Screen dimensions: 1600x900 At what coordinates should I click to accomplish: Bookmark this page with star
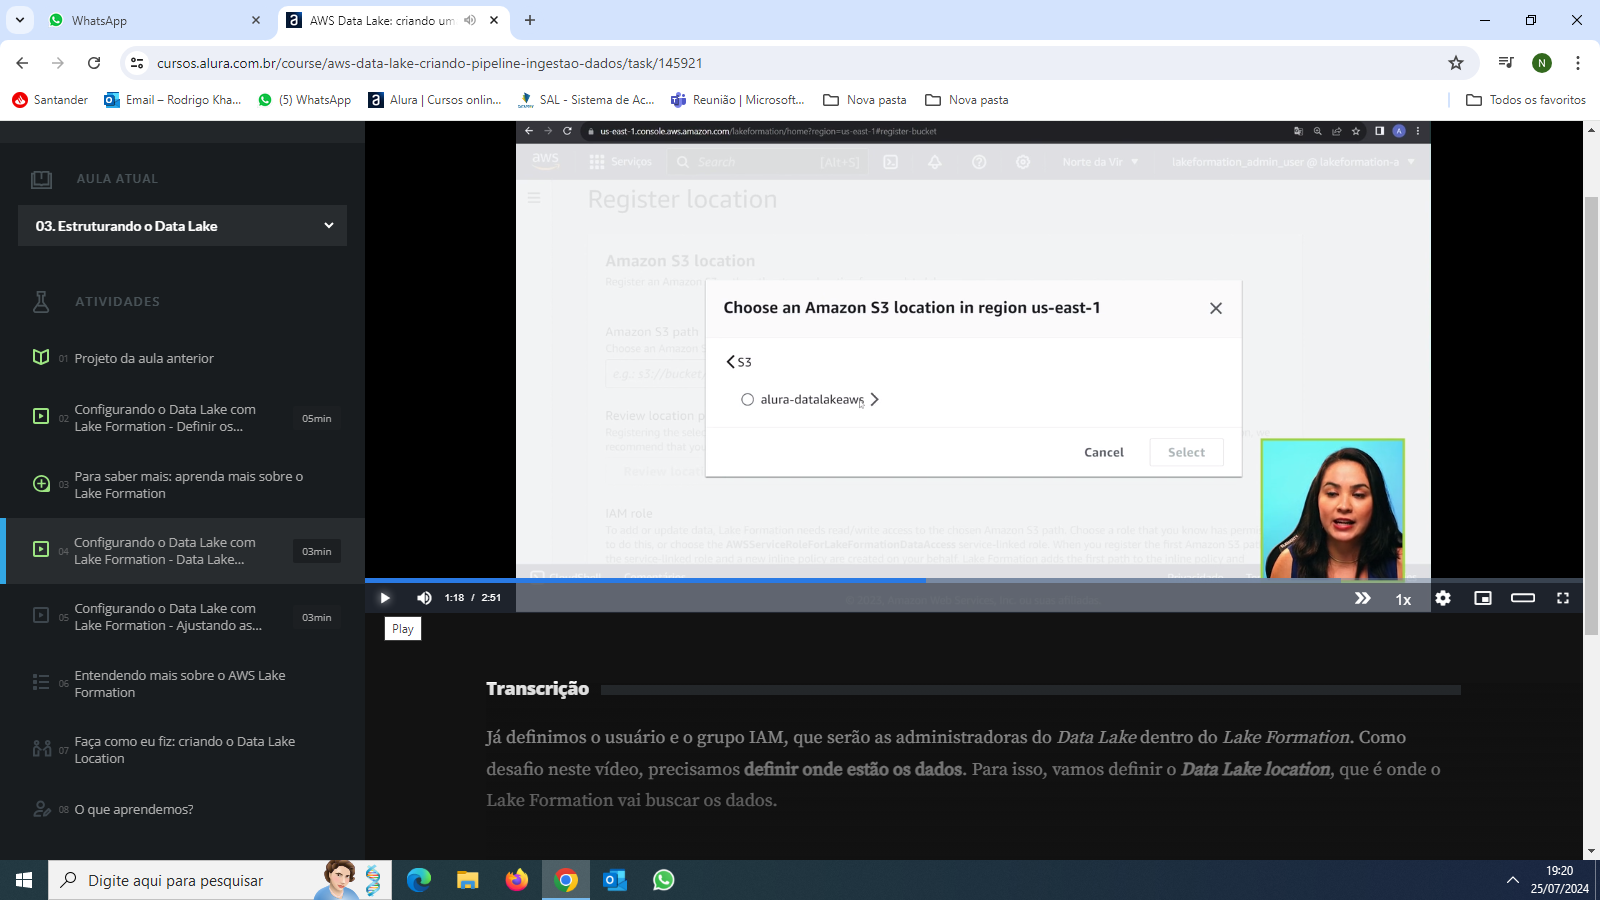pos(1456,63)
